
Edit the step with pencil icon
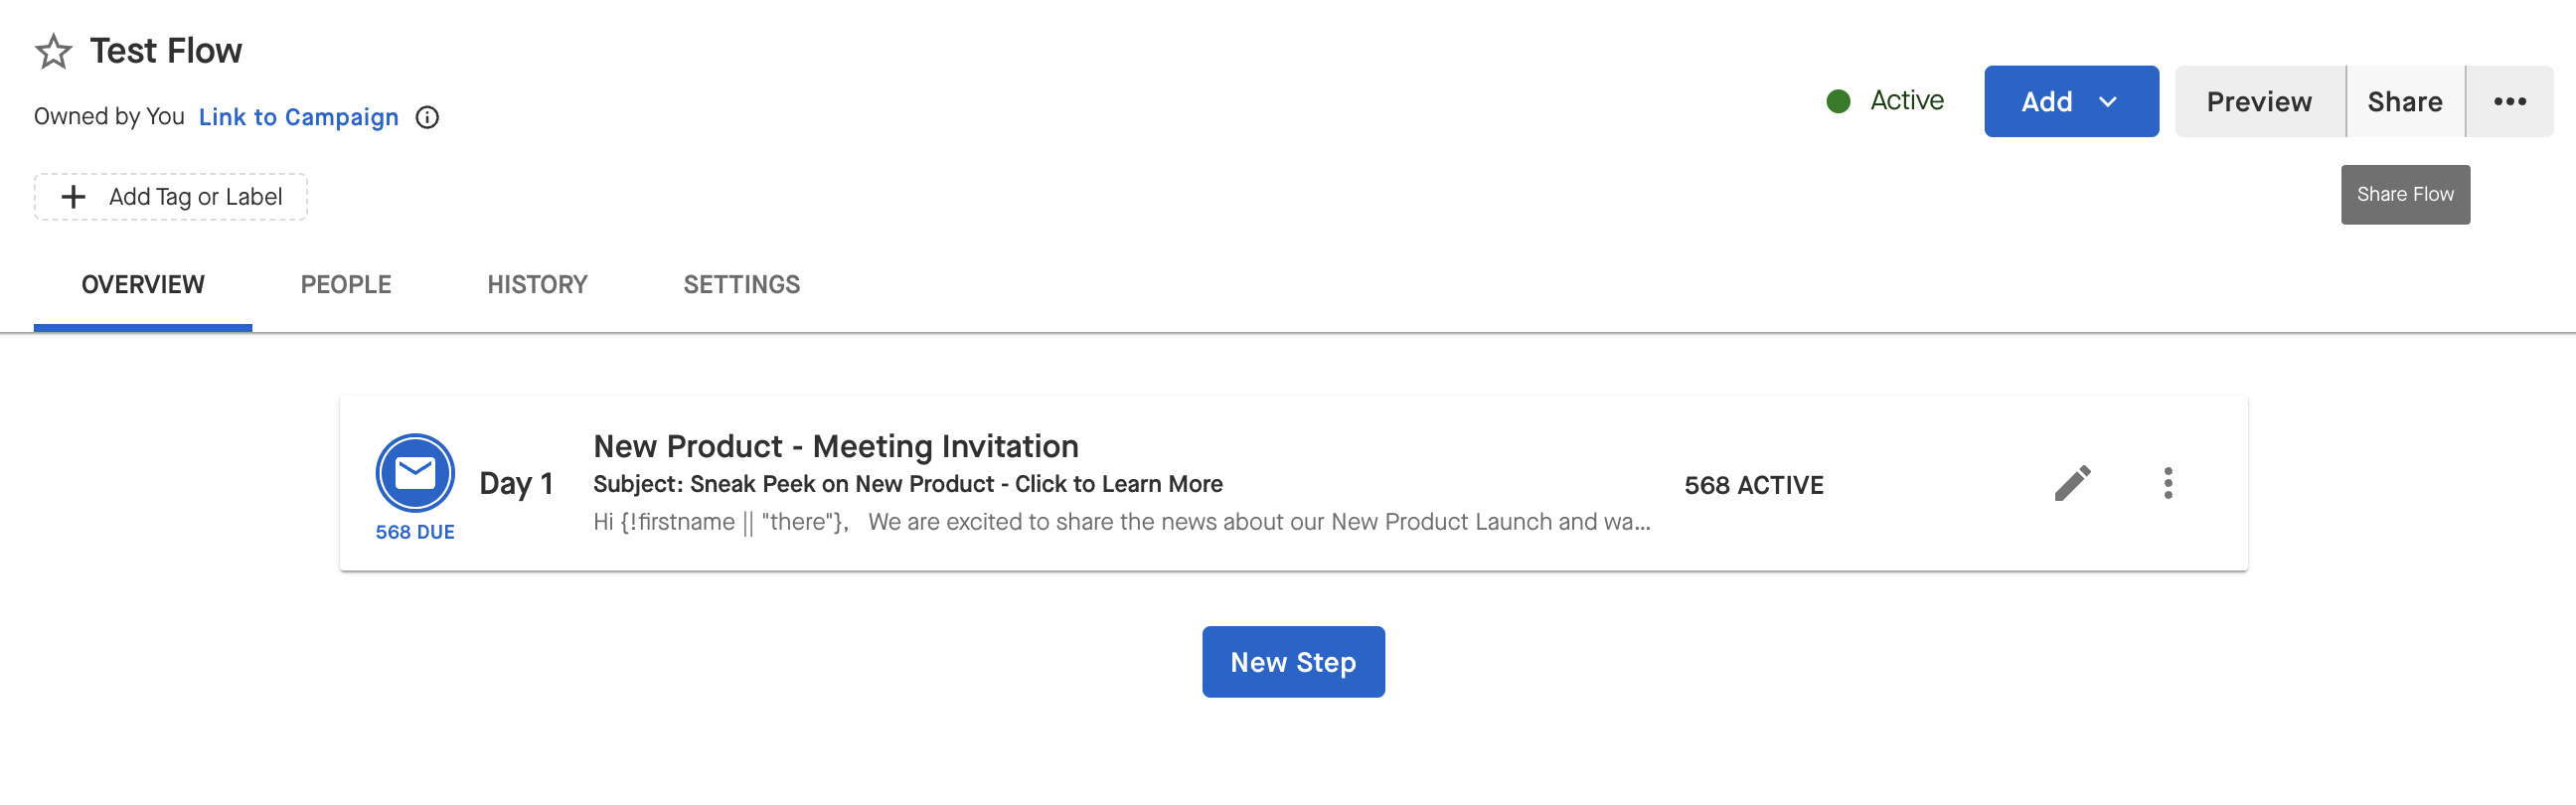pos(2072,483)
